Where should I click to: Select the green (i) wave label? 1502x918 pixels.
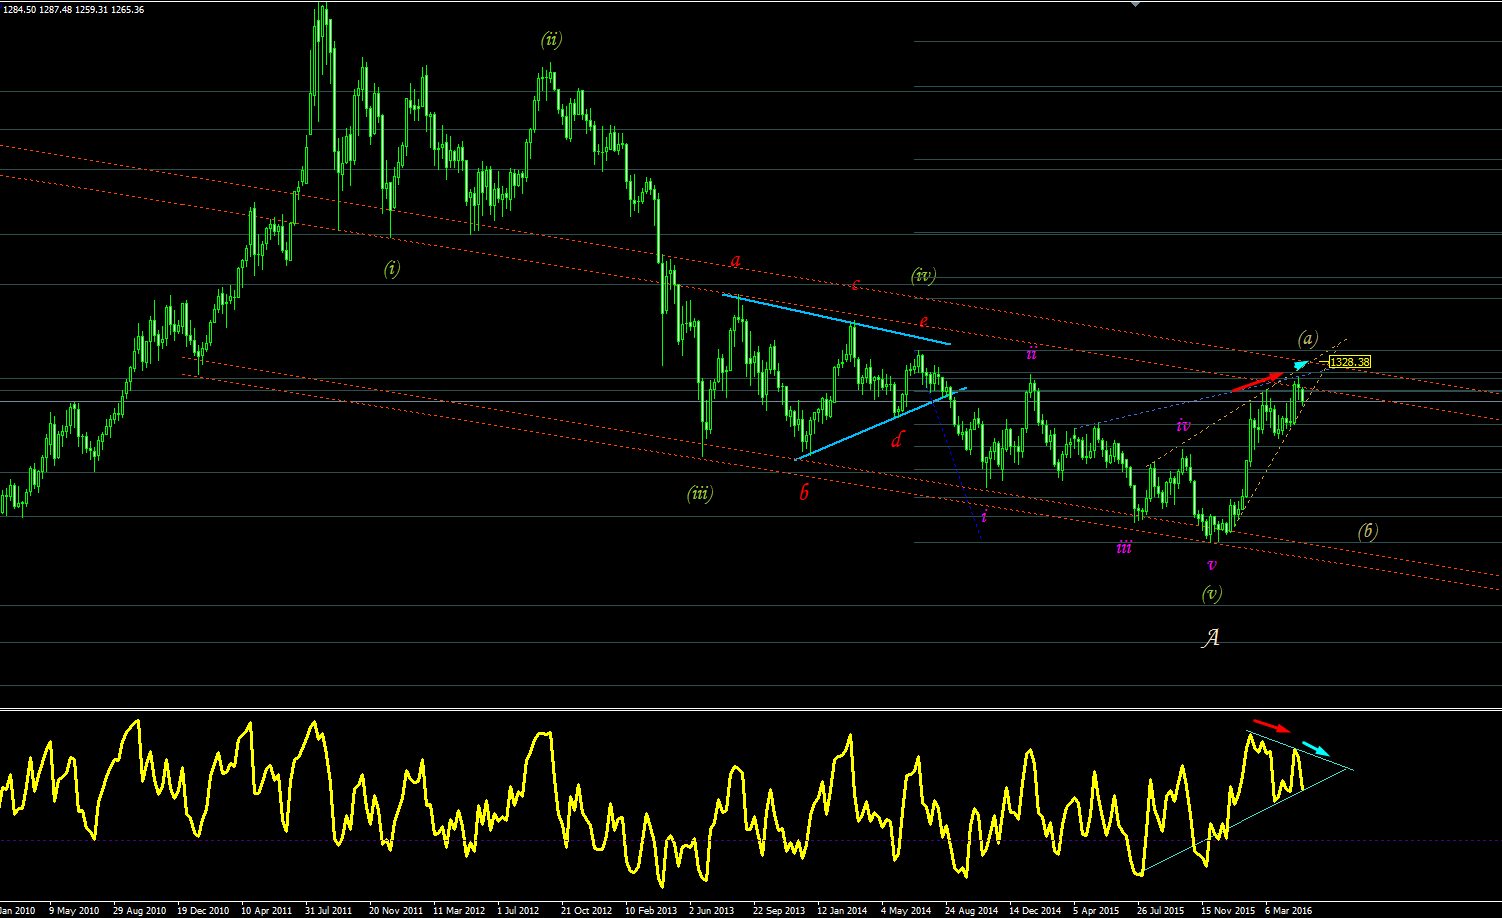click(x=392, y=268)
